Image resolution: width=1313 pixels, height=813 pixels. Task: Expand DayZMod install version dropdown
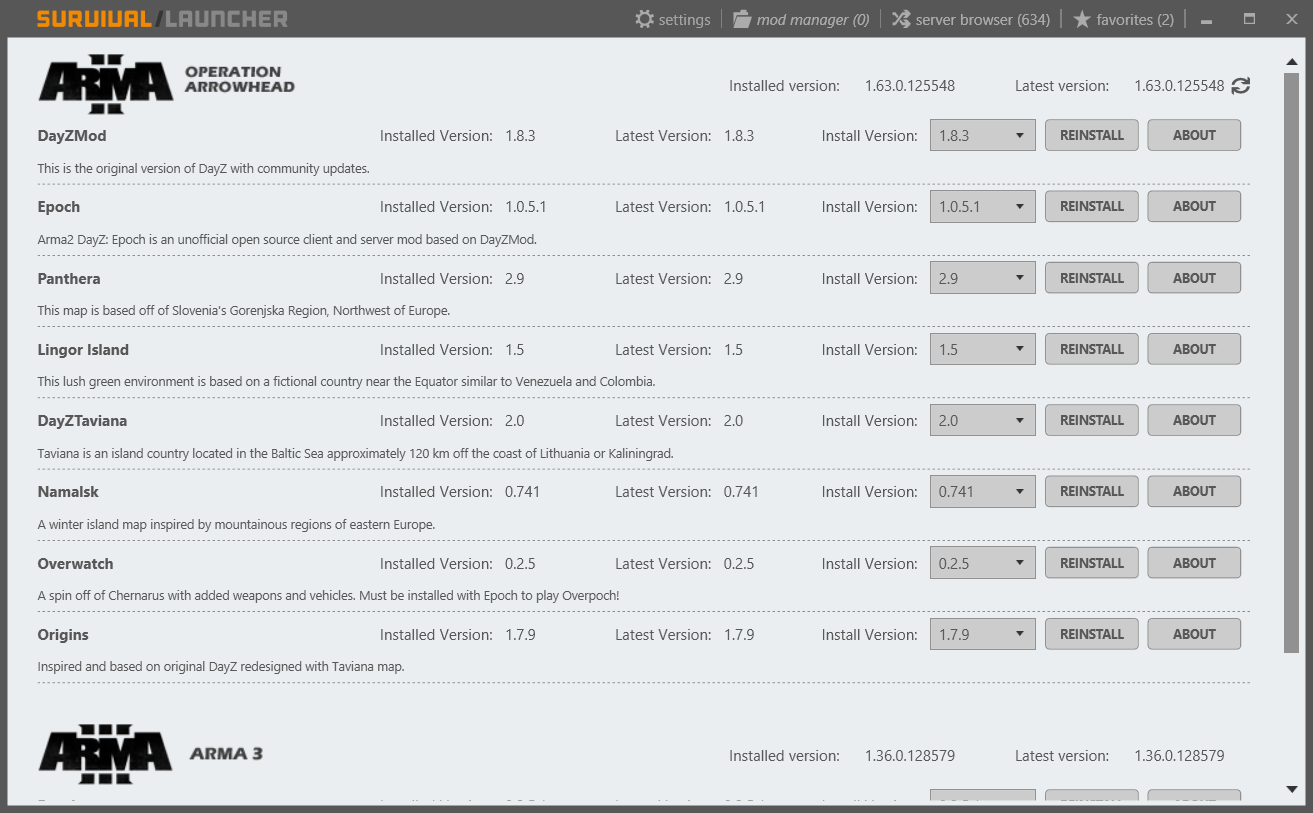[x=983, y=135]
